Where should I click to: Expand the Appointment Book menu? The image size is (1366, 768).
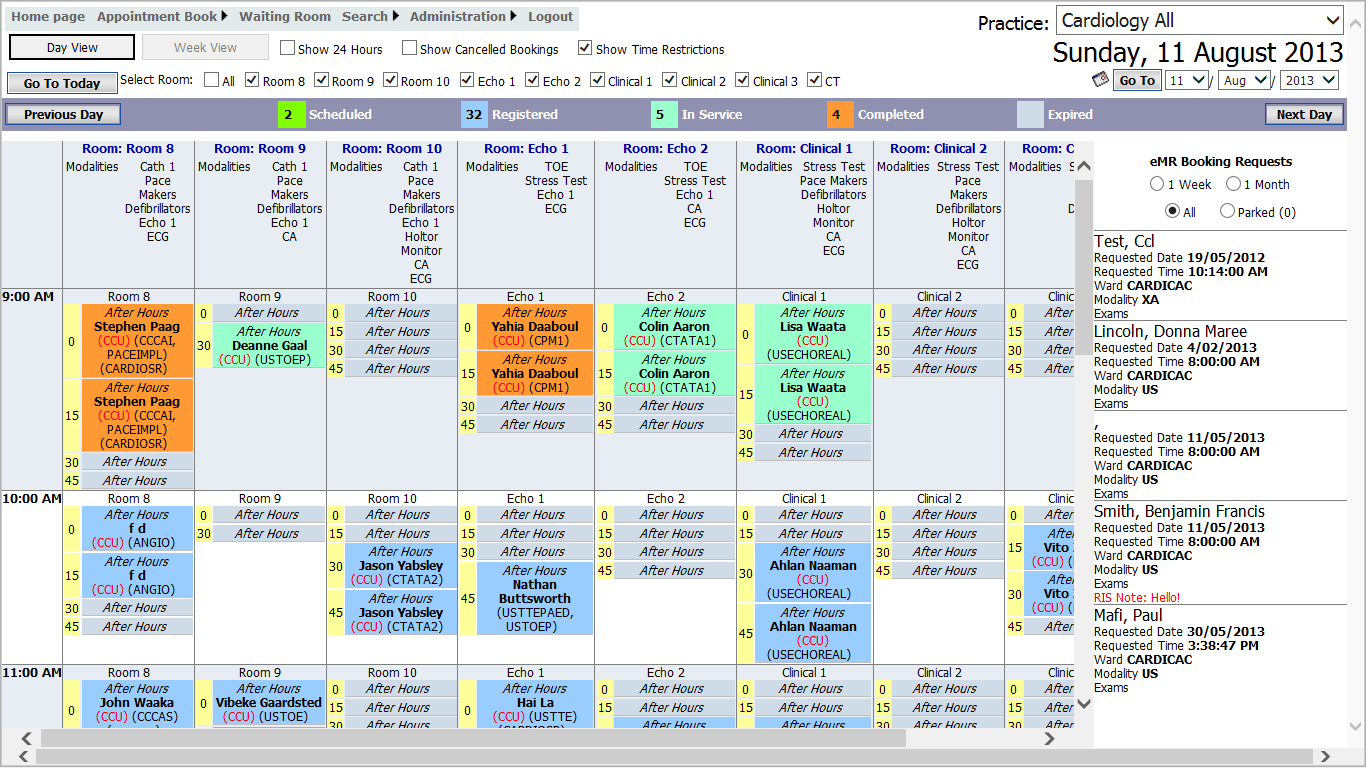162,16
